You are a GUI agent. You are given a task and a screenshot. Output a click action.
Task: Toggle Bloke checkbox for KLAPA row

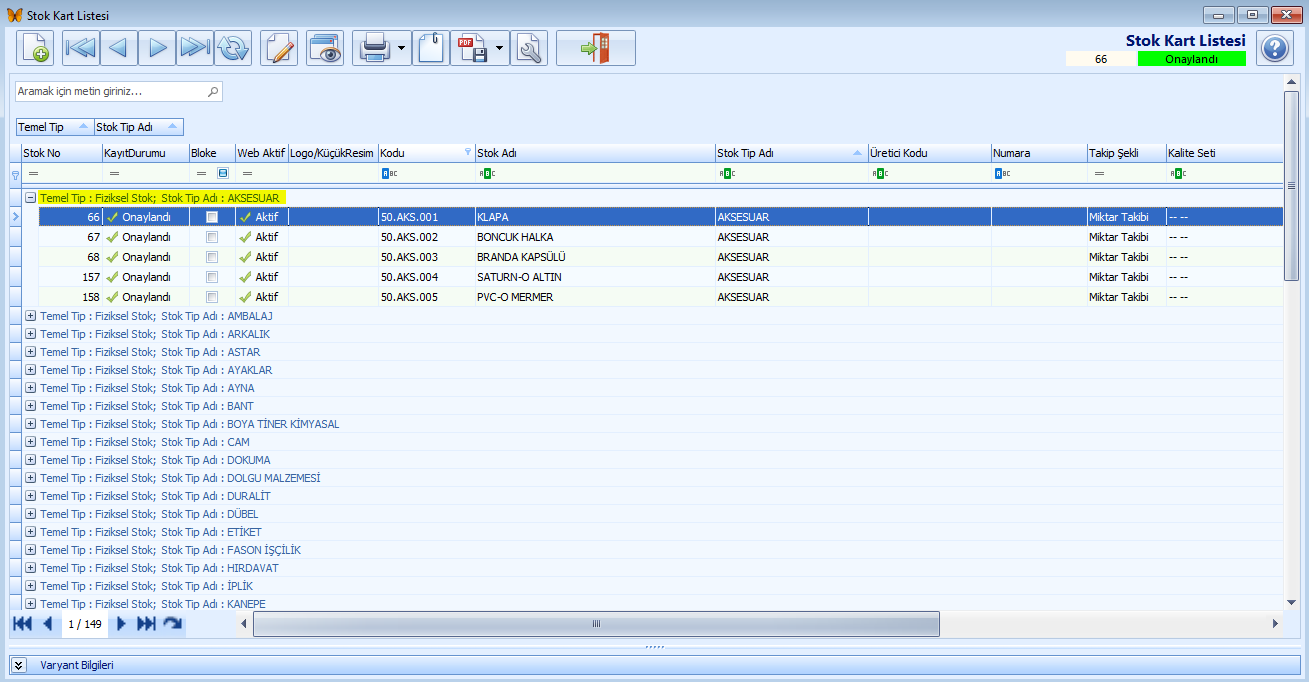(x=212, y=217)
